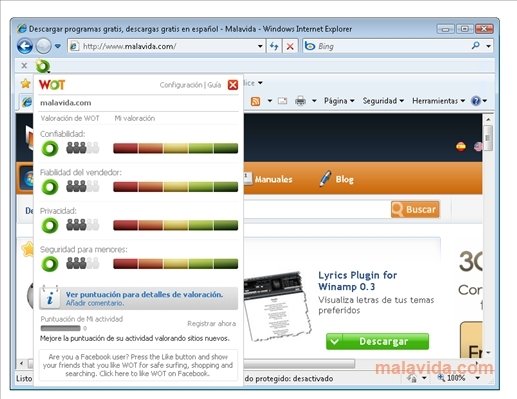The width and height of the screenshot is (517, 399).
Task: Open the Herramientas menu
Action: pos(438,101)
